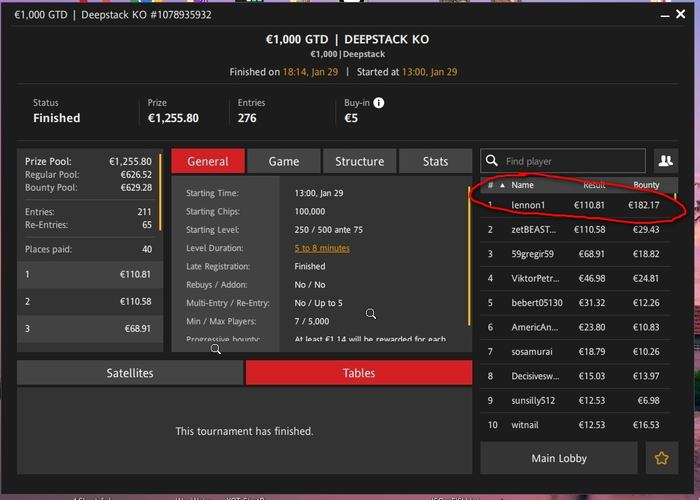Image resolution: width=700 pixels, height=500 pixels.
Task: Select player row AmericAn...
Action: (576, 327)
